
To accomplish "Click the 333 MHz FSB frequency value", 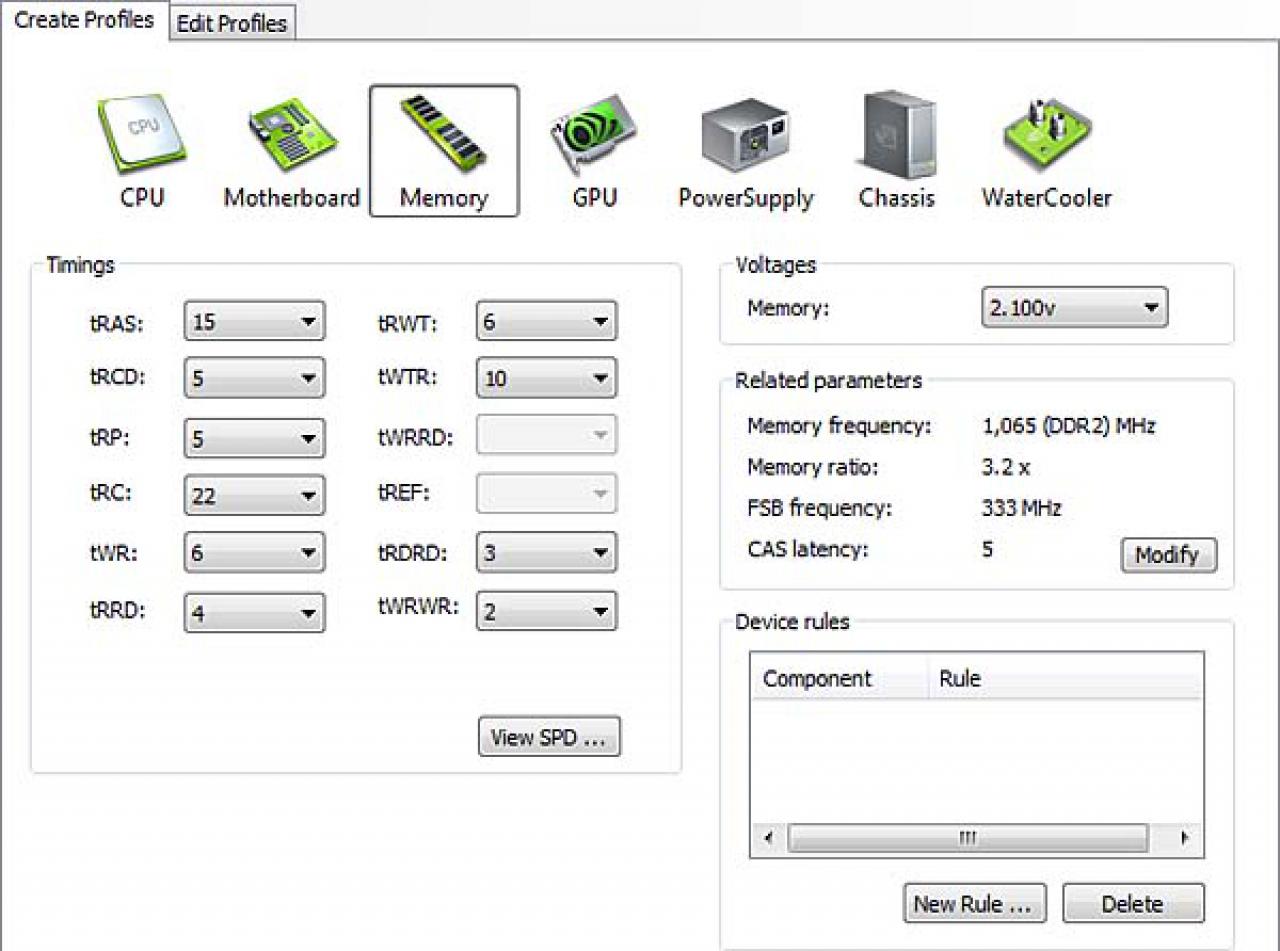I will [1022, 508].
